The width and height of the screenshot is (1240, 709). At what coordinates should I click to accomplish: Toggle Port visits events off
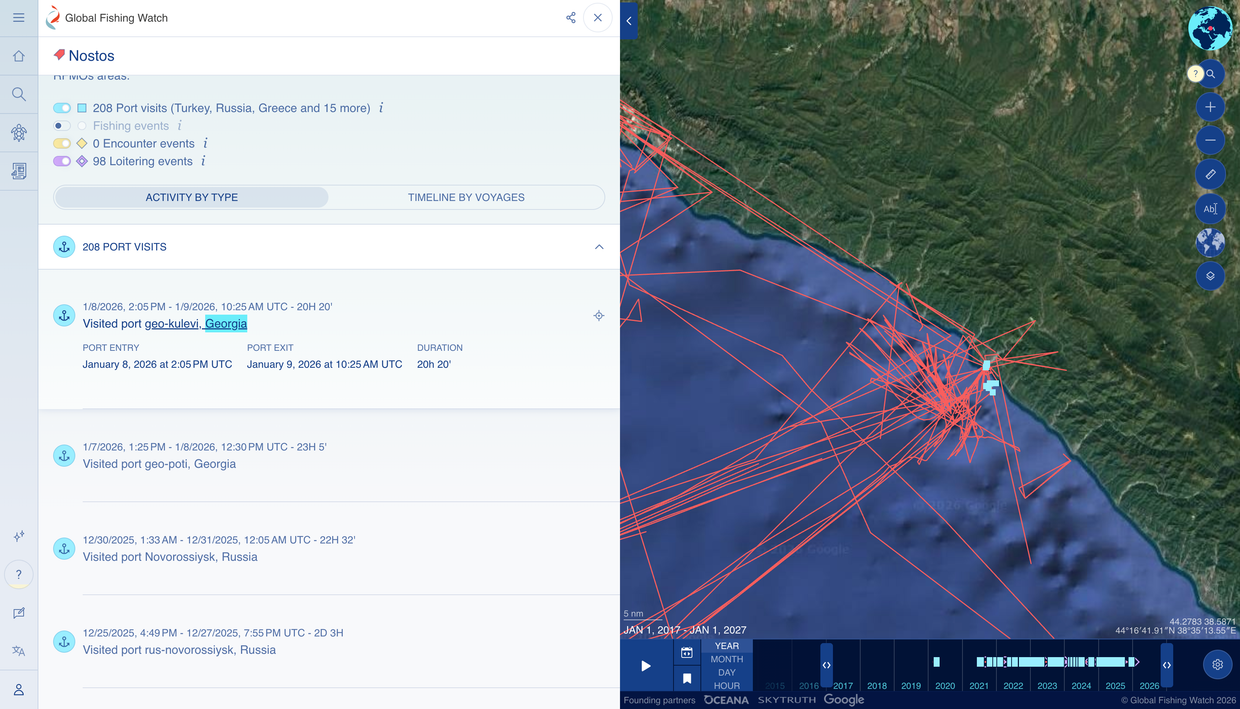(x=62, y=108)
